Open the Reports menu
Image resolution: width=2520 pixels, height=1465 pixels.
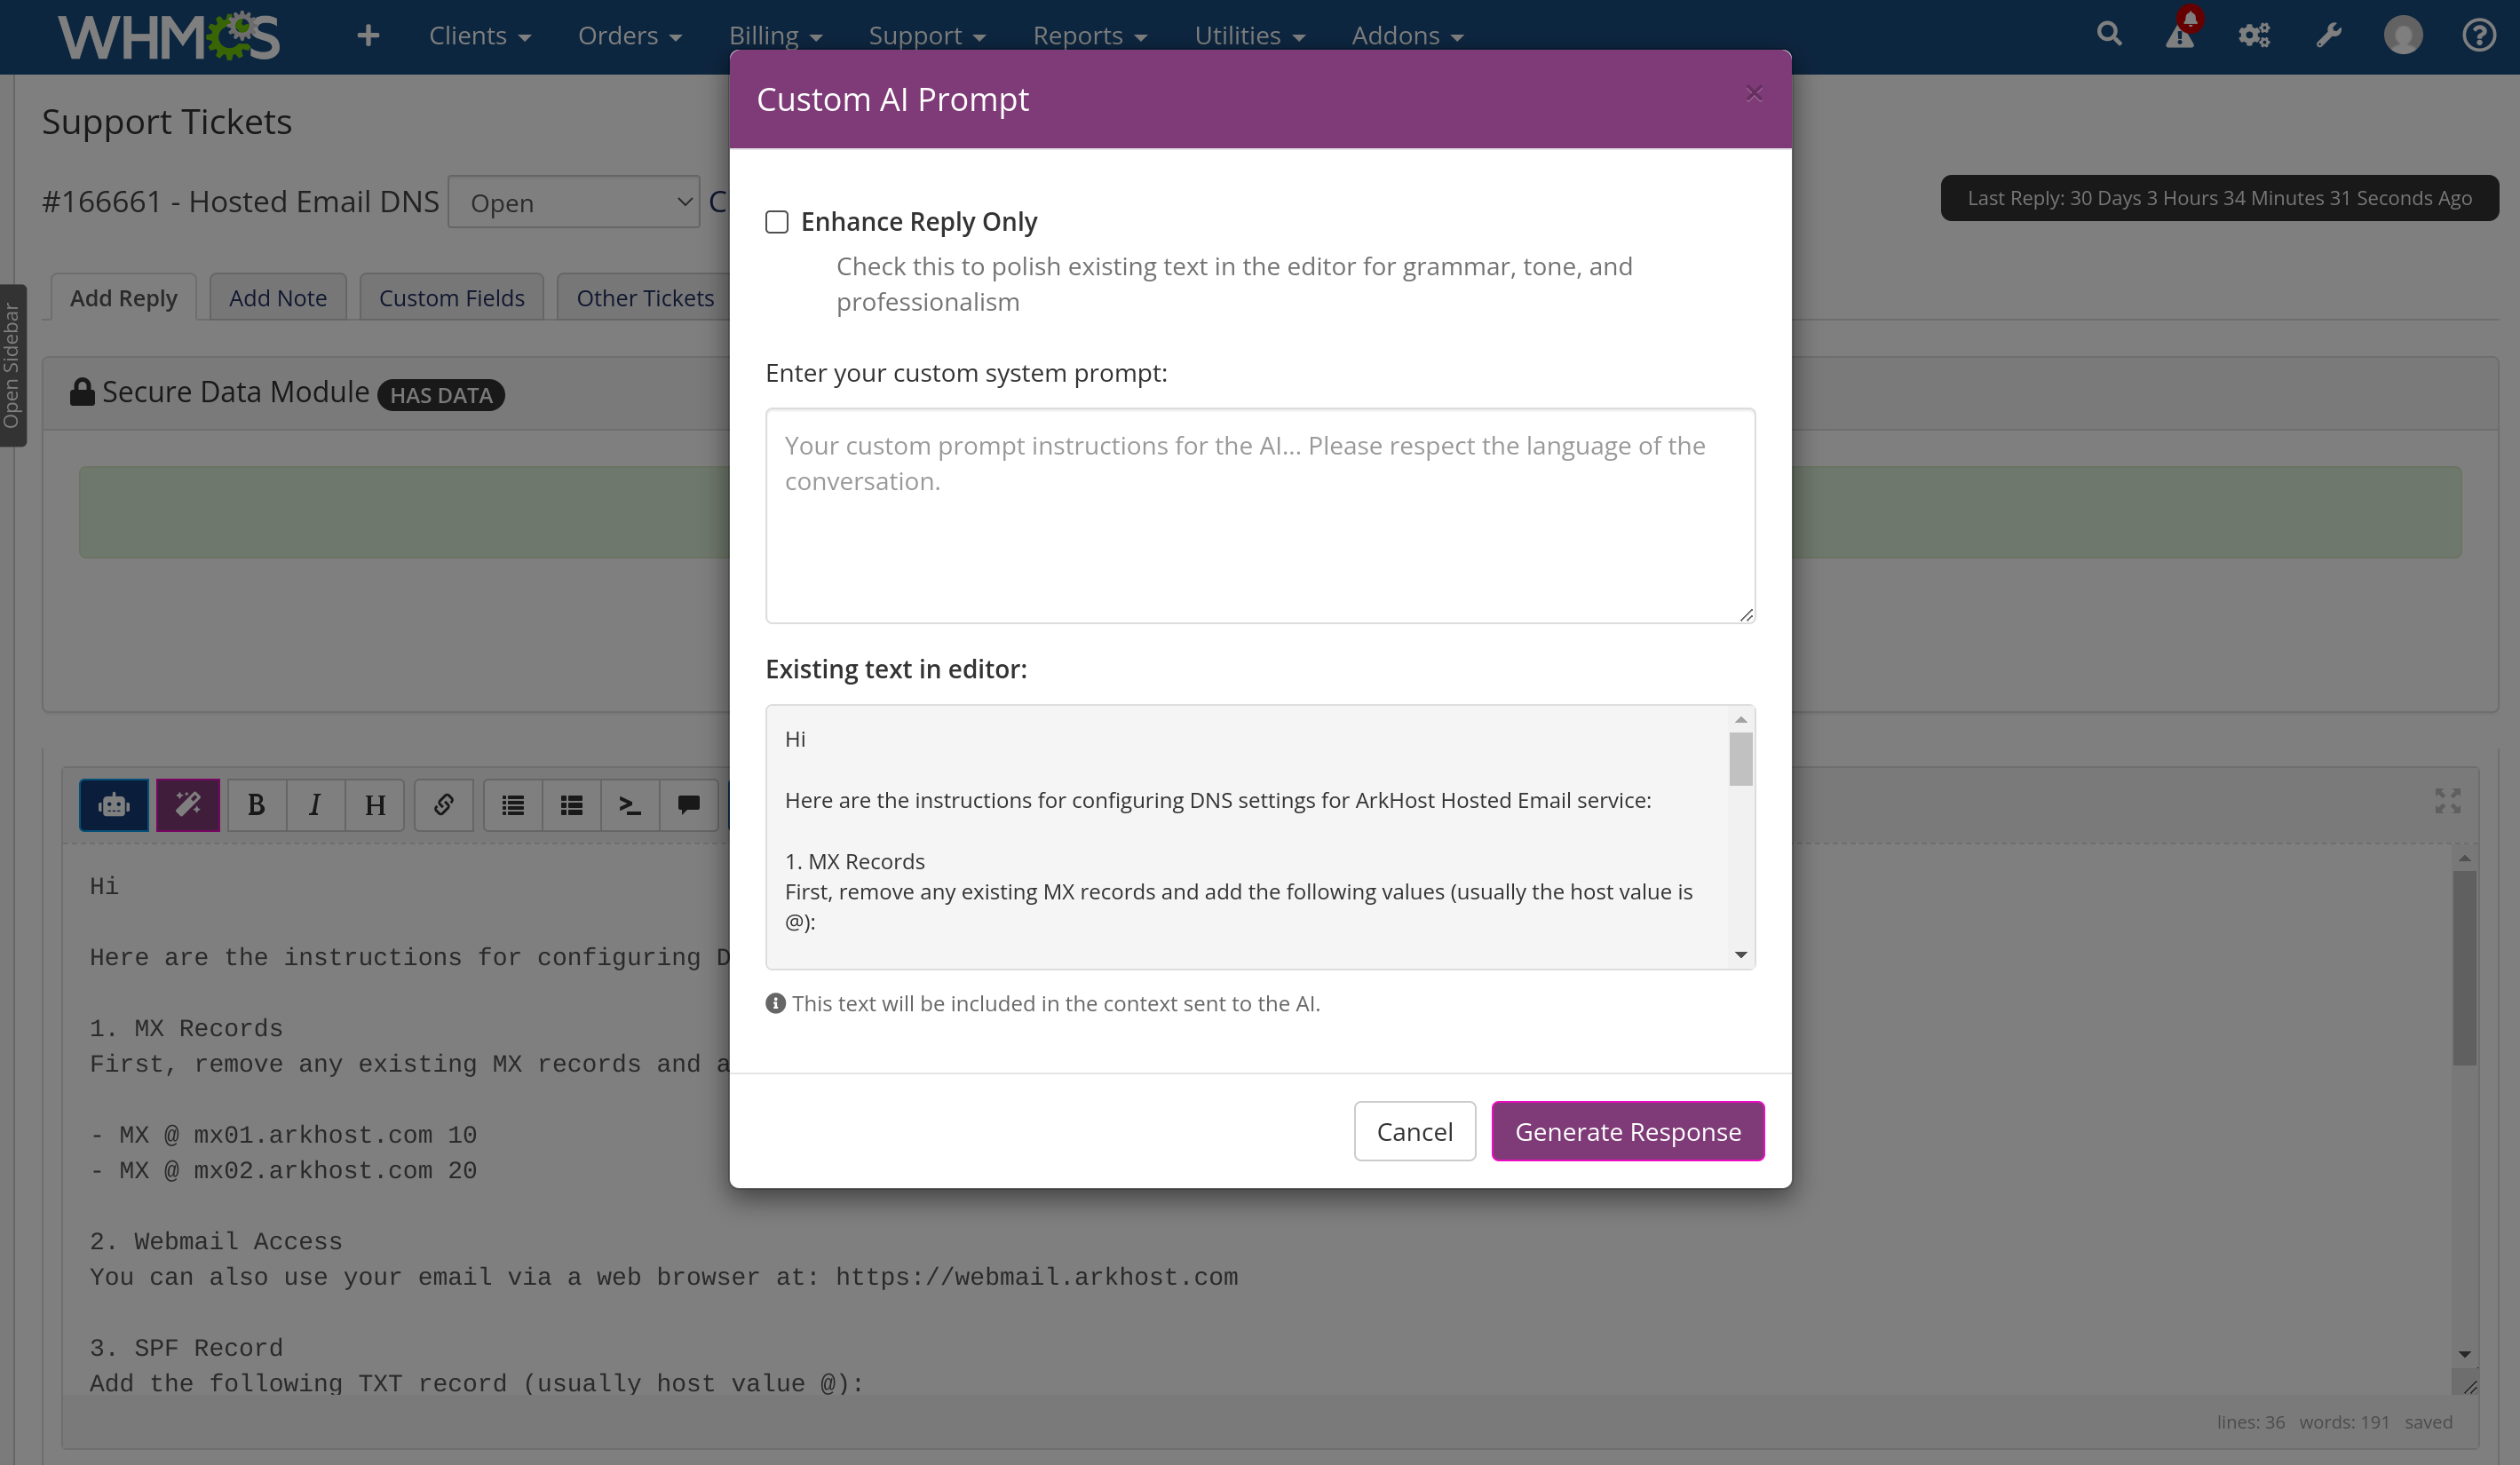[1089, 36]
